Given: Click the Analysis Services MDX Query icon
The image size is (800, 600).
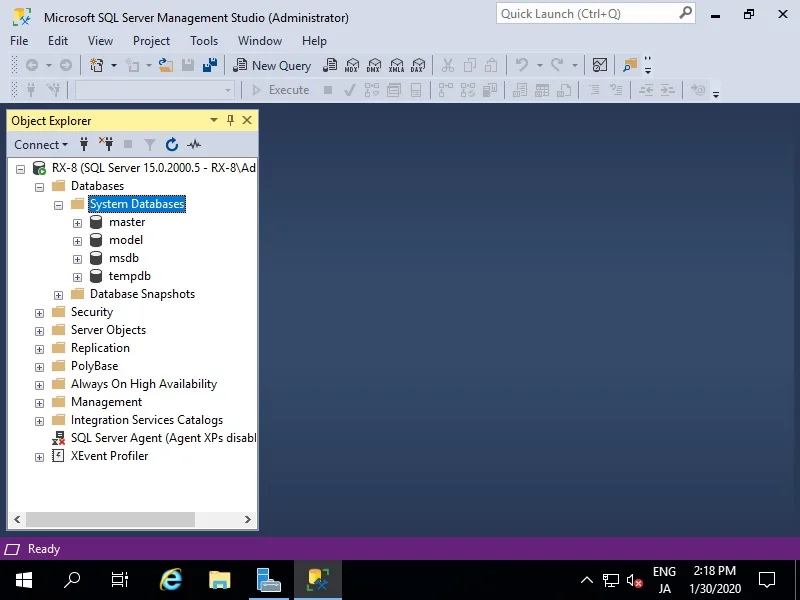Looking at the screenshot, I should pyautogui.click(x=351, y=65).
